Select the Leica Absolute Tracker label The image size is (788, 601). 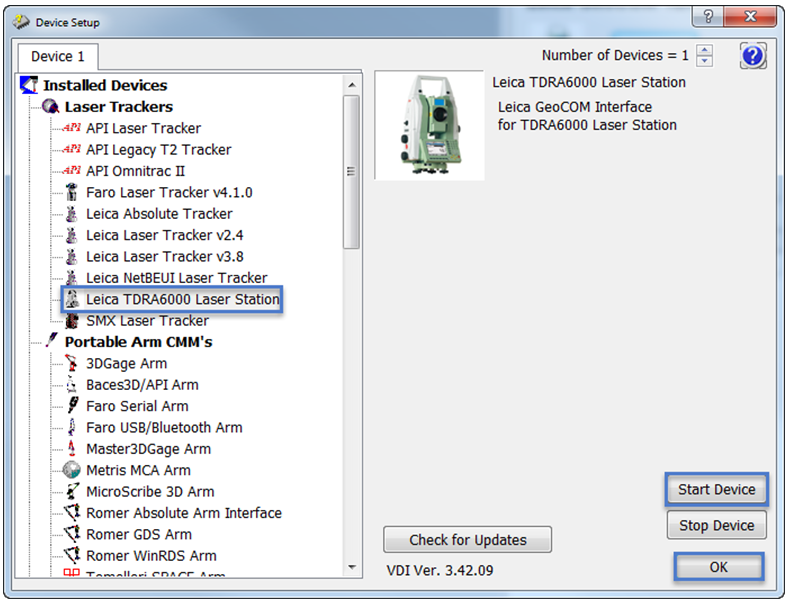pos(159,214)
